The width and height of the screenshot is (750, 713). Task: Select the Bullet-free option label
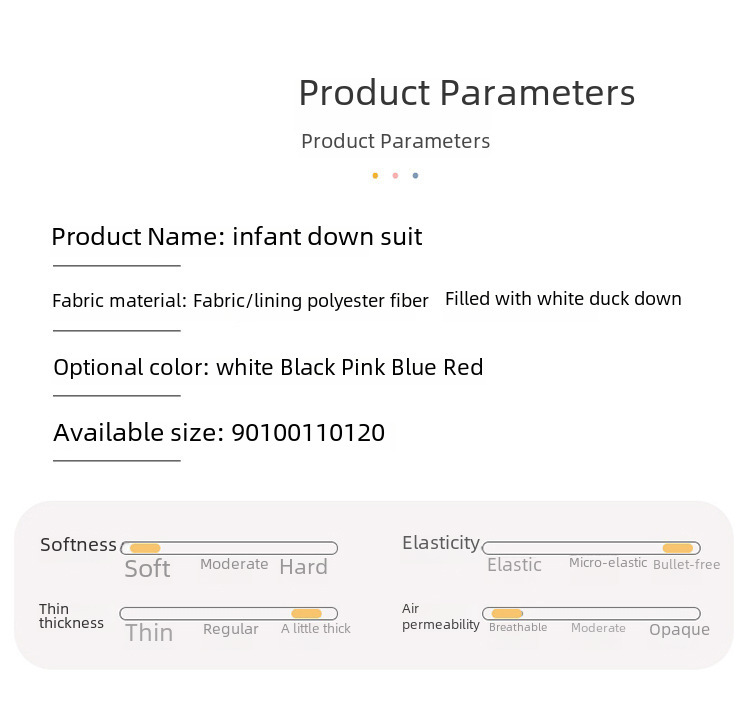(x=686, y=565)
